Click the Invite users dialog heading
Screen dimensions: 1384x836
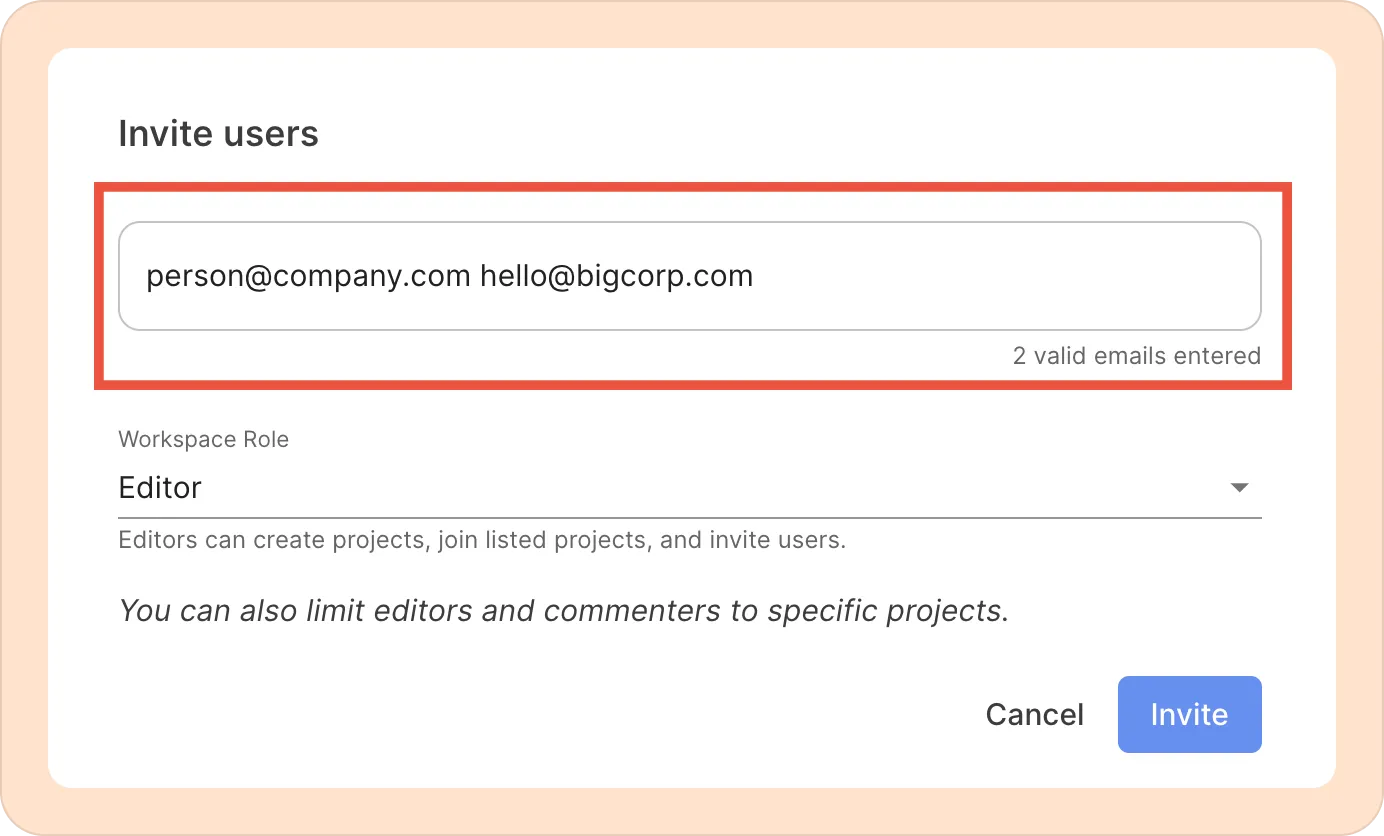tap(218, 134)
